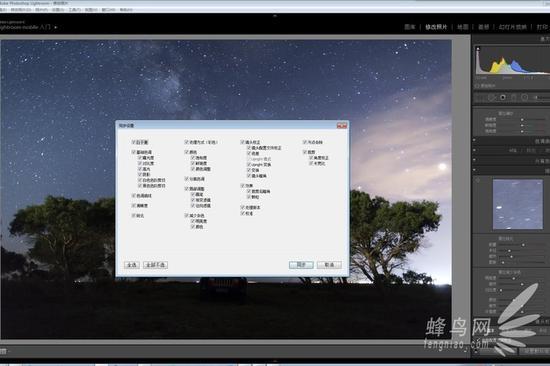Viewport: 550px width, 366px height.
Task: Expand the 分离色调 panel triangle
Action: [474, 160]
